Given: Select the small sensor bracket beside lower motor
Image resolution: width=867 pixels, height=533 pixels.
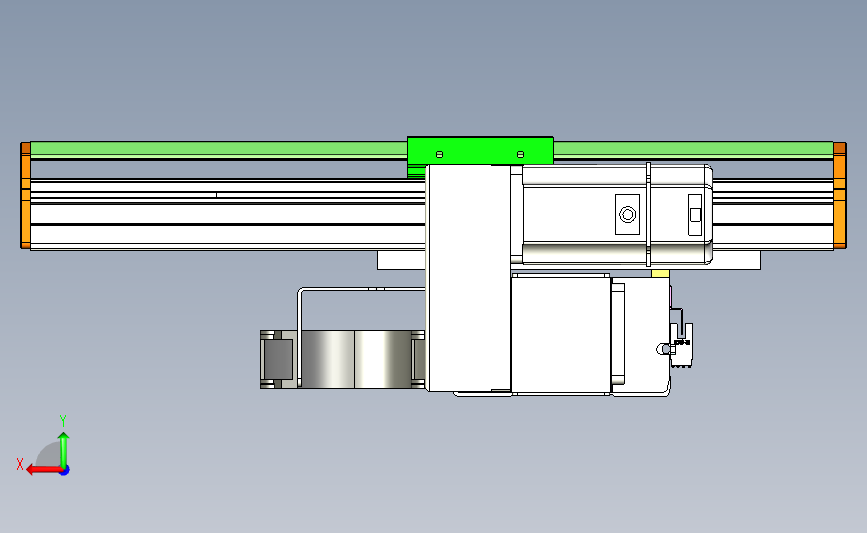Looking at the screenshot, I should pos(681,345).
